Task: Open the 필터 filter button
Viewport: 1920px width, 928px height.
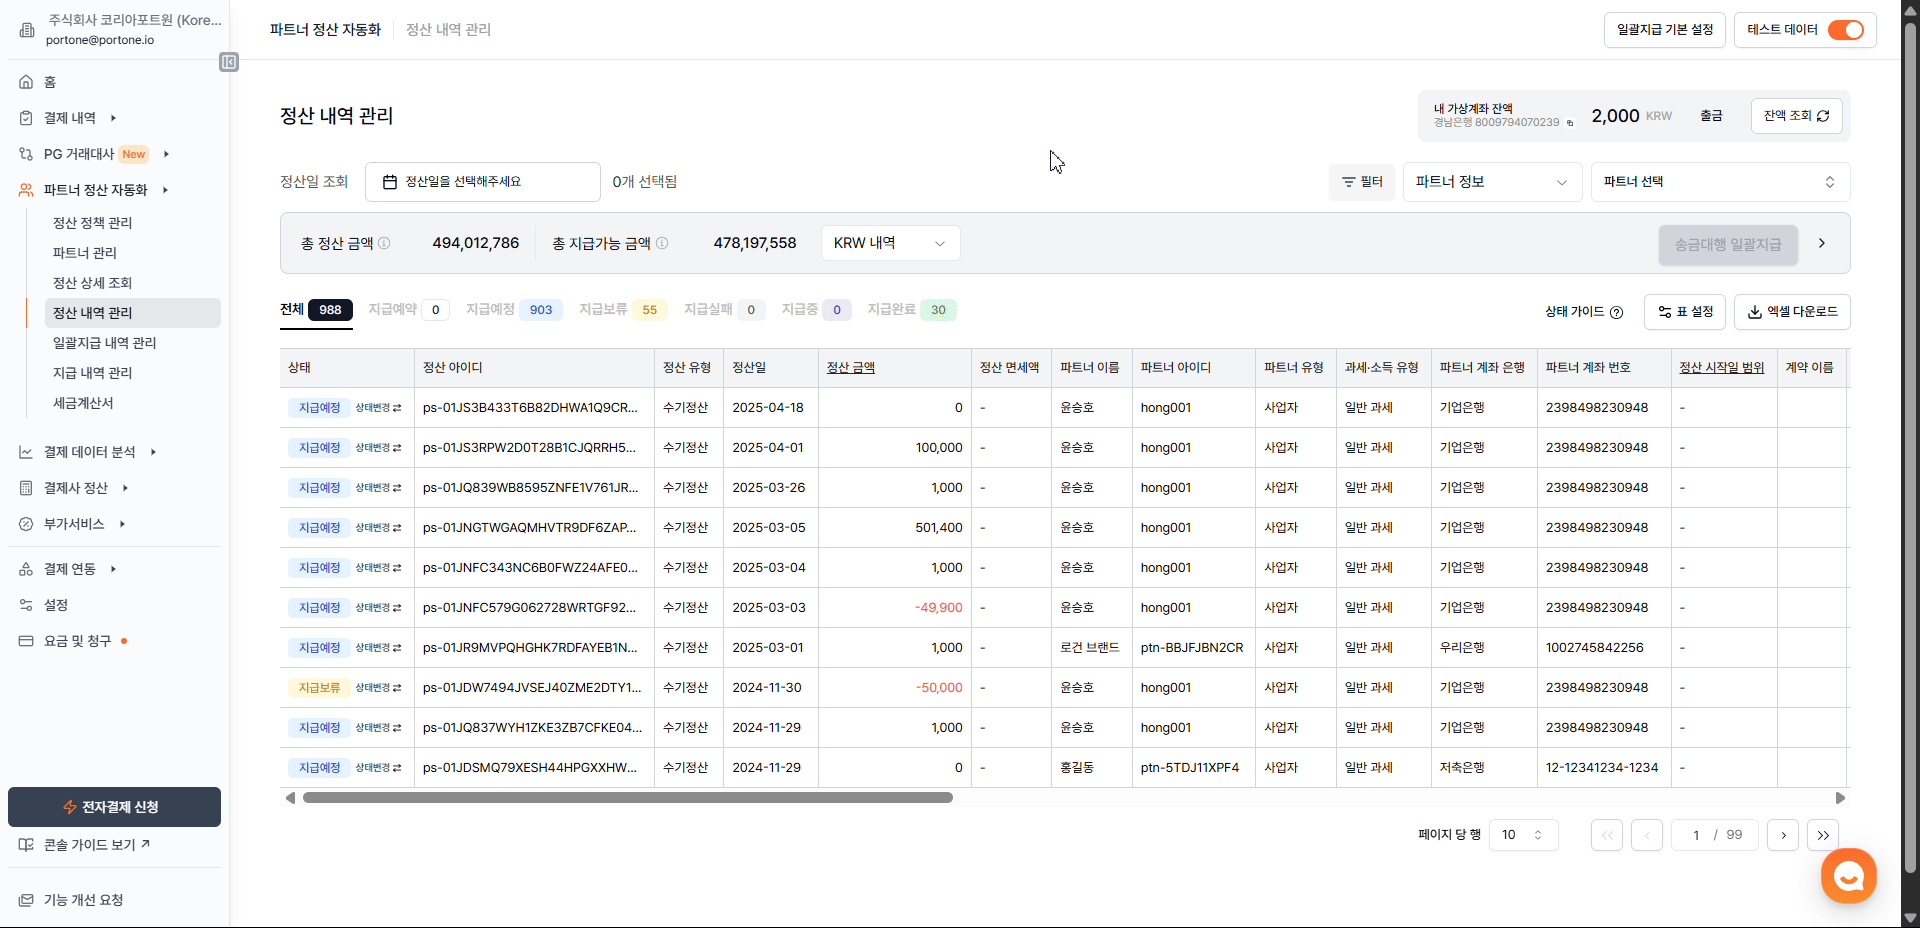Action: click(1361, 182)
